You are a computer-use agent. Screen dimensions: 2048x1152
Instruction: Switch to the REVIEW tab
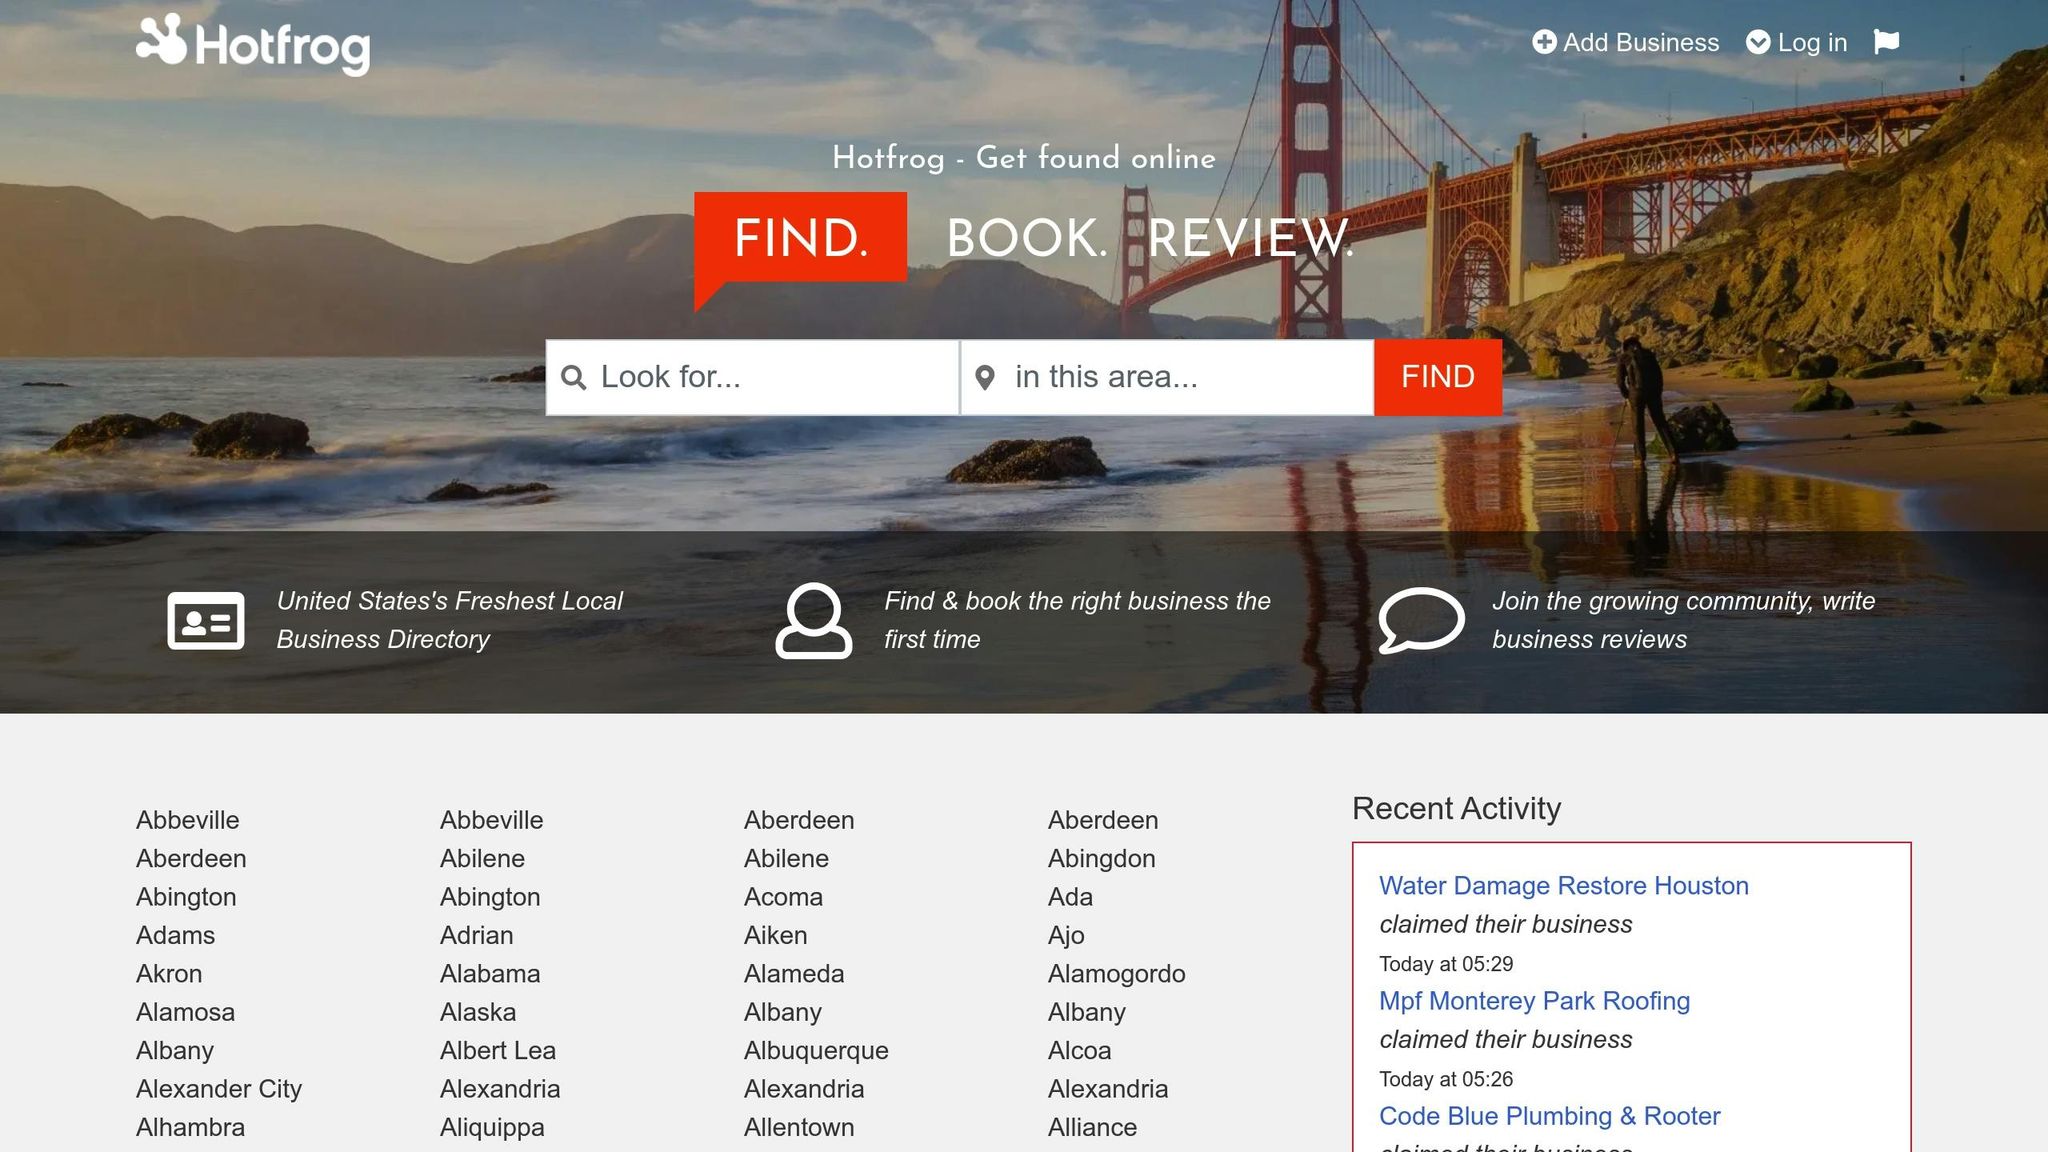tap(1249, 238)
